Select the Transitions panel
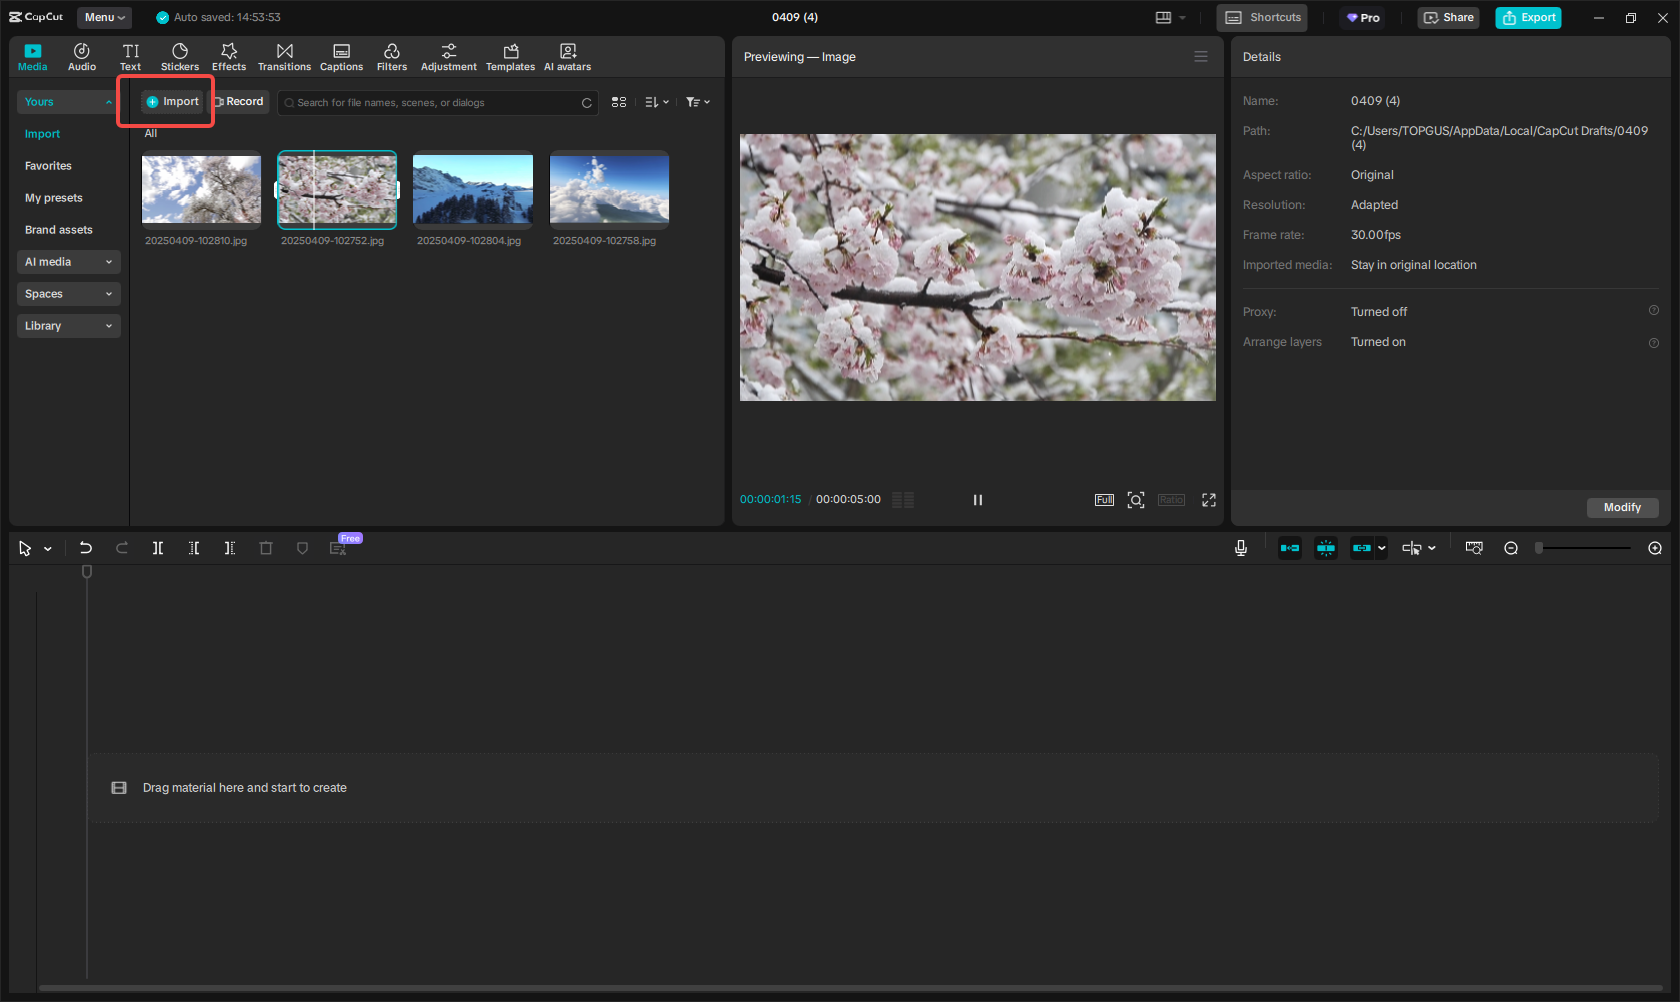The image size is (1680, 1002). click(284, 56)
